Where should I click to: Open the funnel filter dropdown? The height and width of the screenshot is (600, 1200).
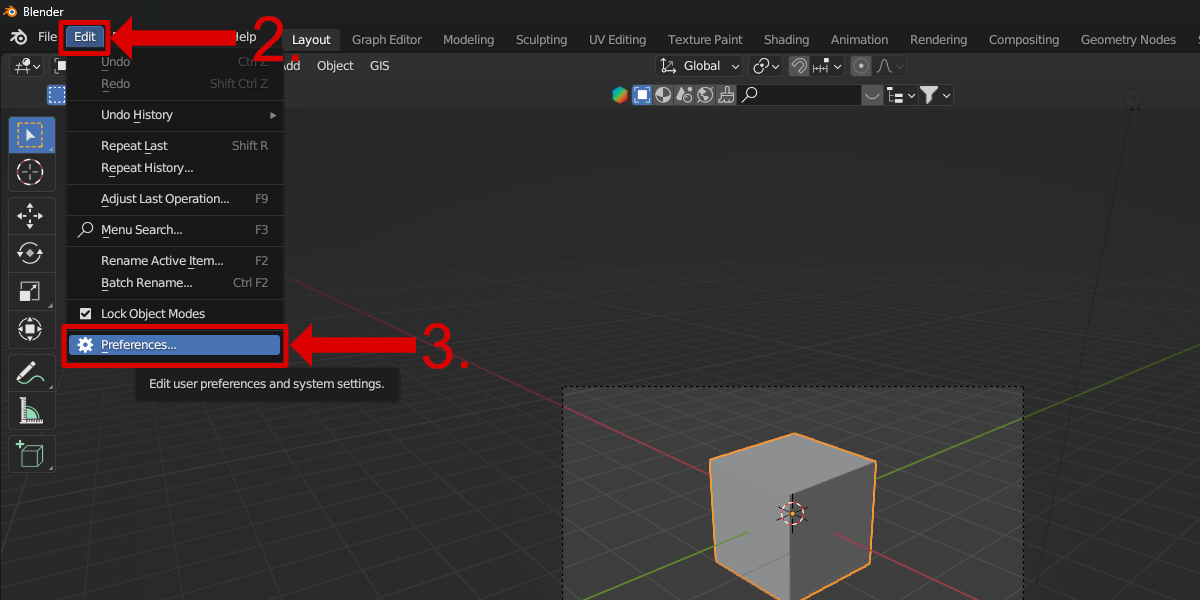936,95
